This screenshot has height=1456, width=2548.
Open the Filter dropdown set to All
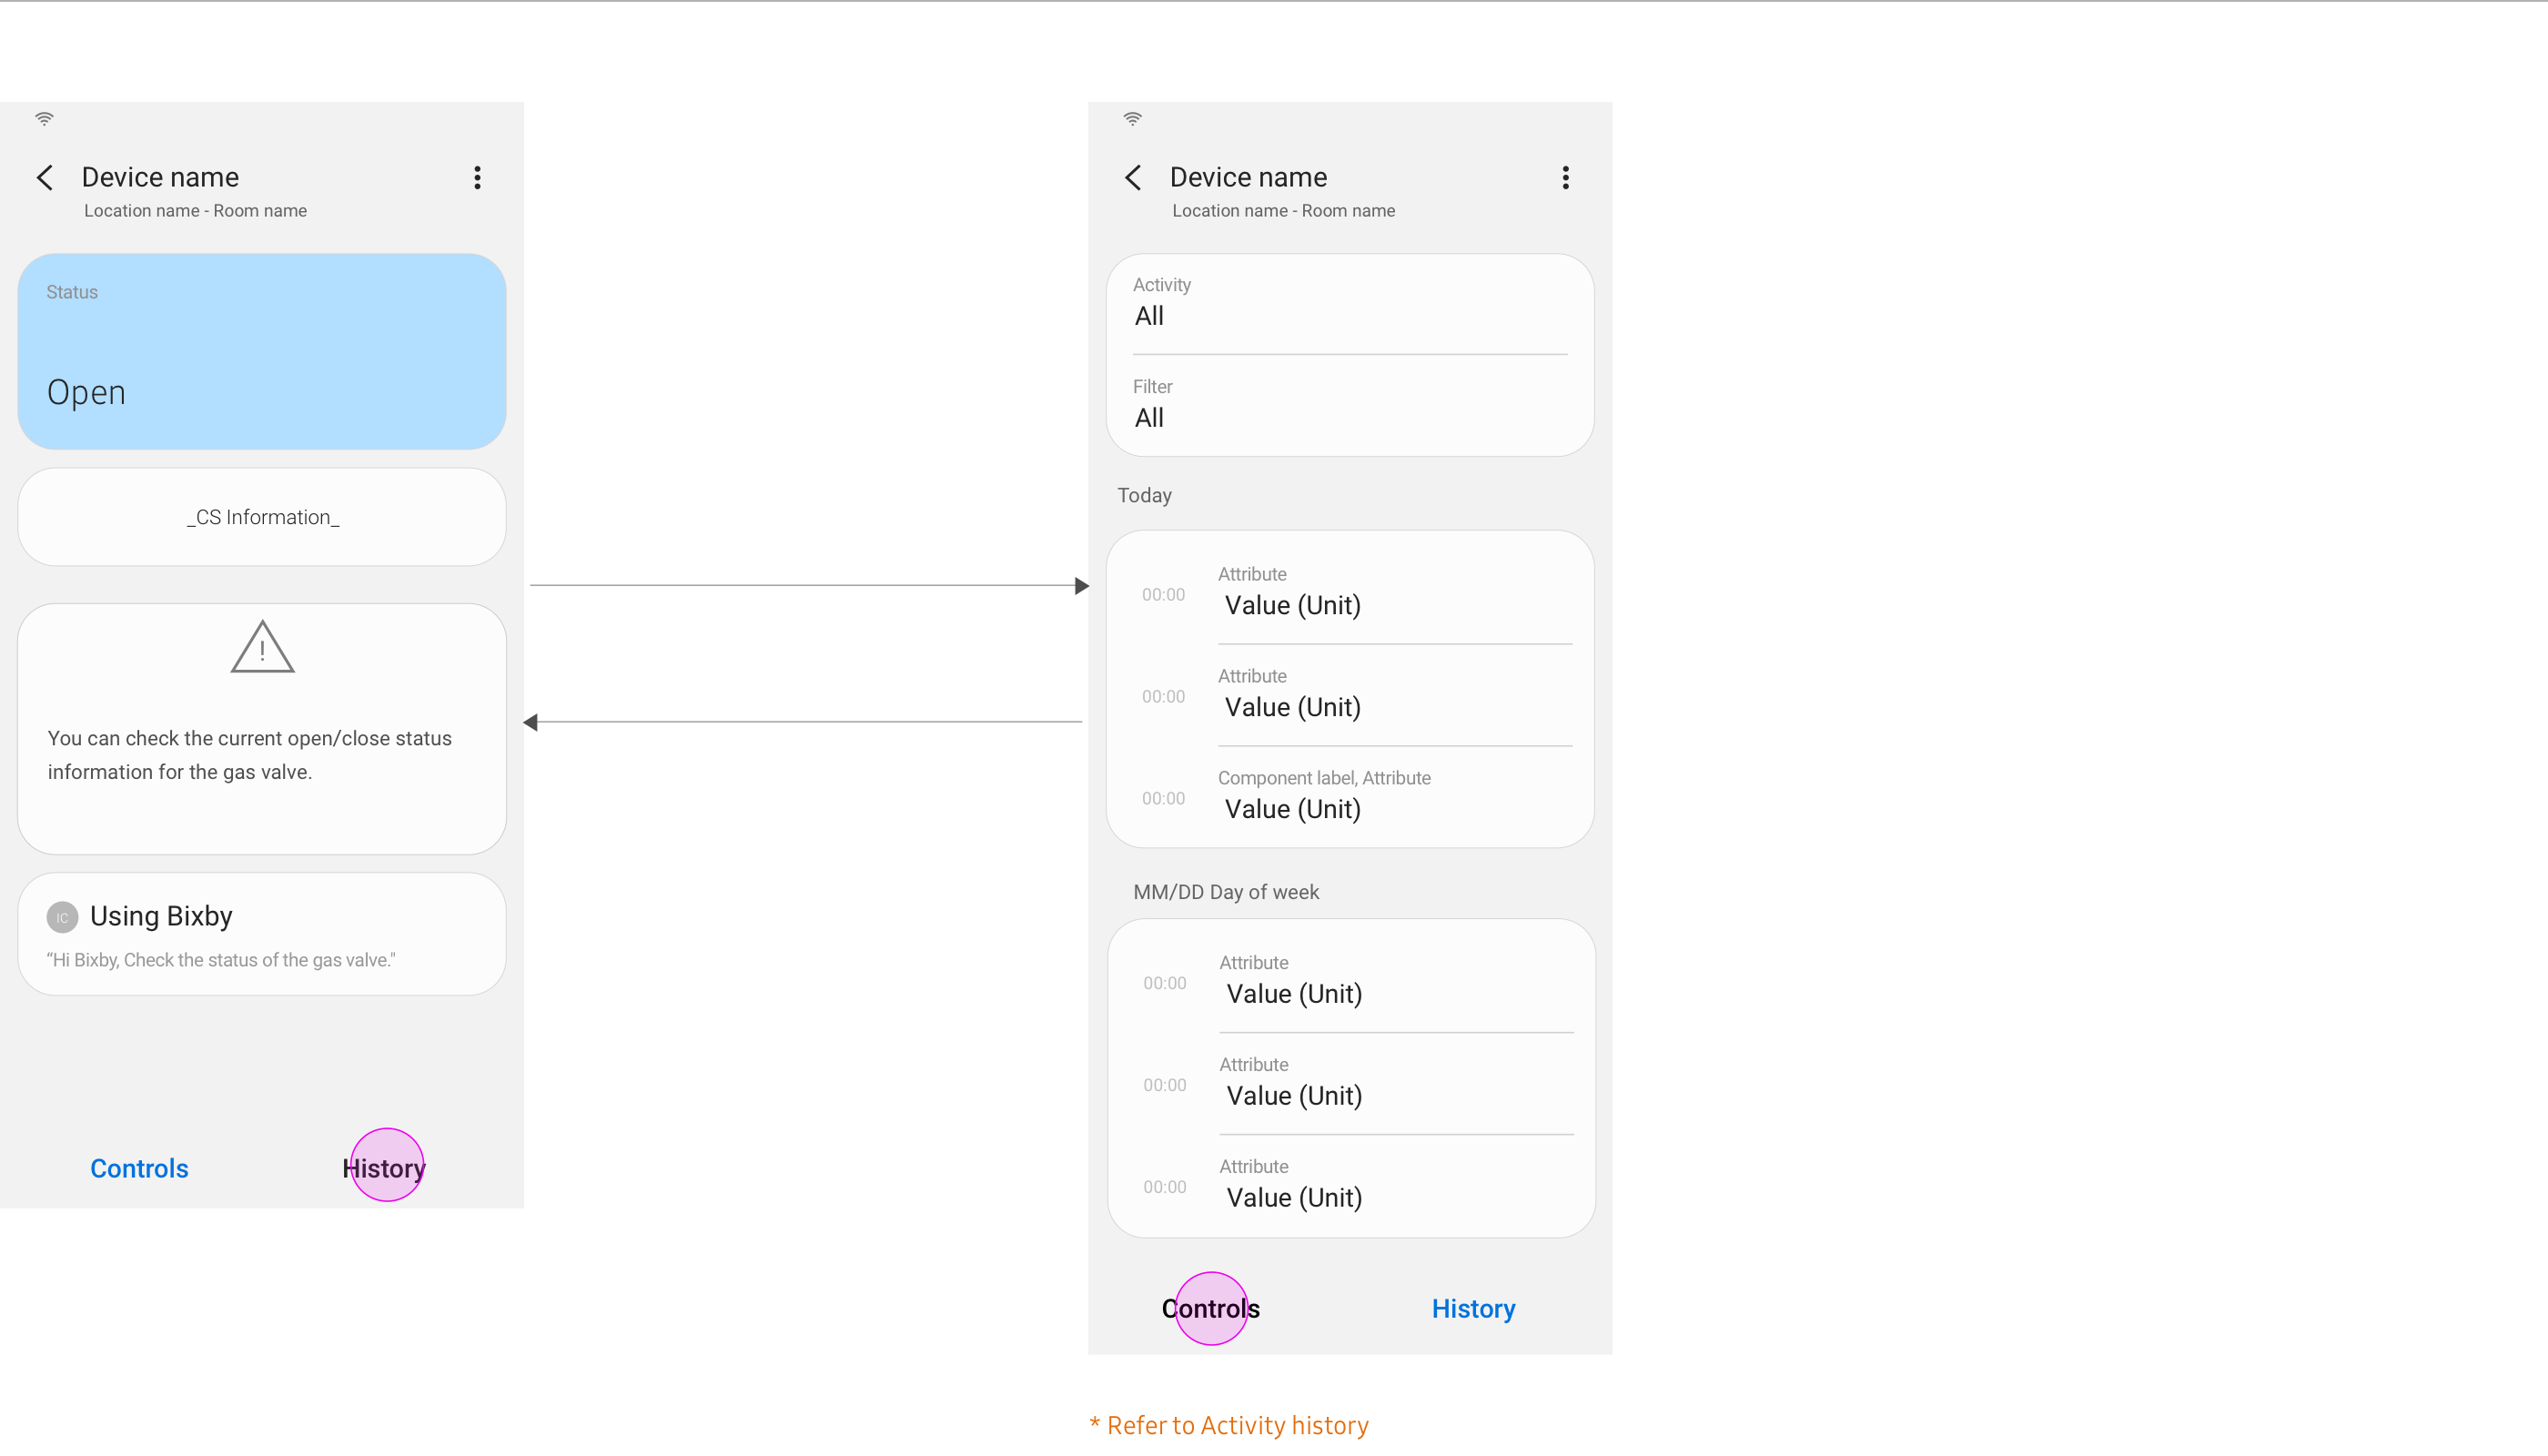click(1349, 406)
